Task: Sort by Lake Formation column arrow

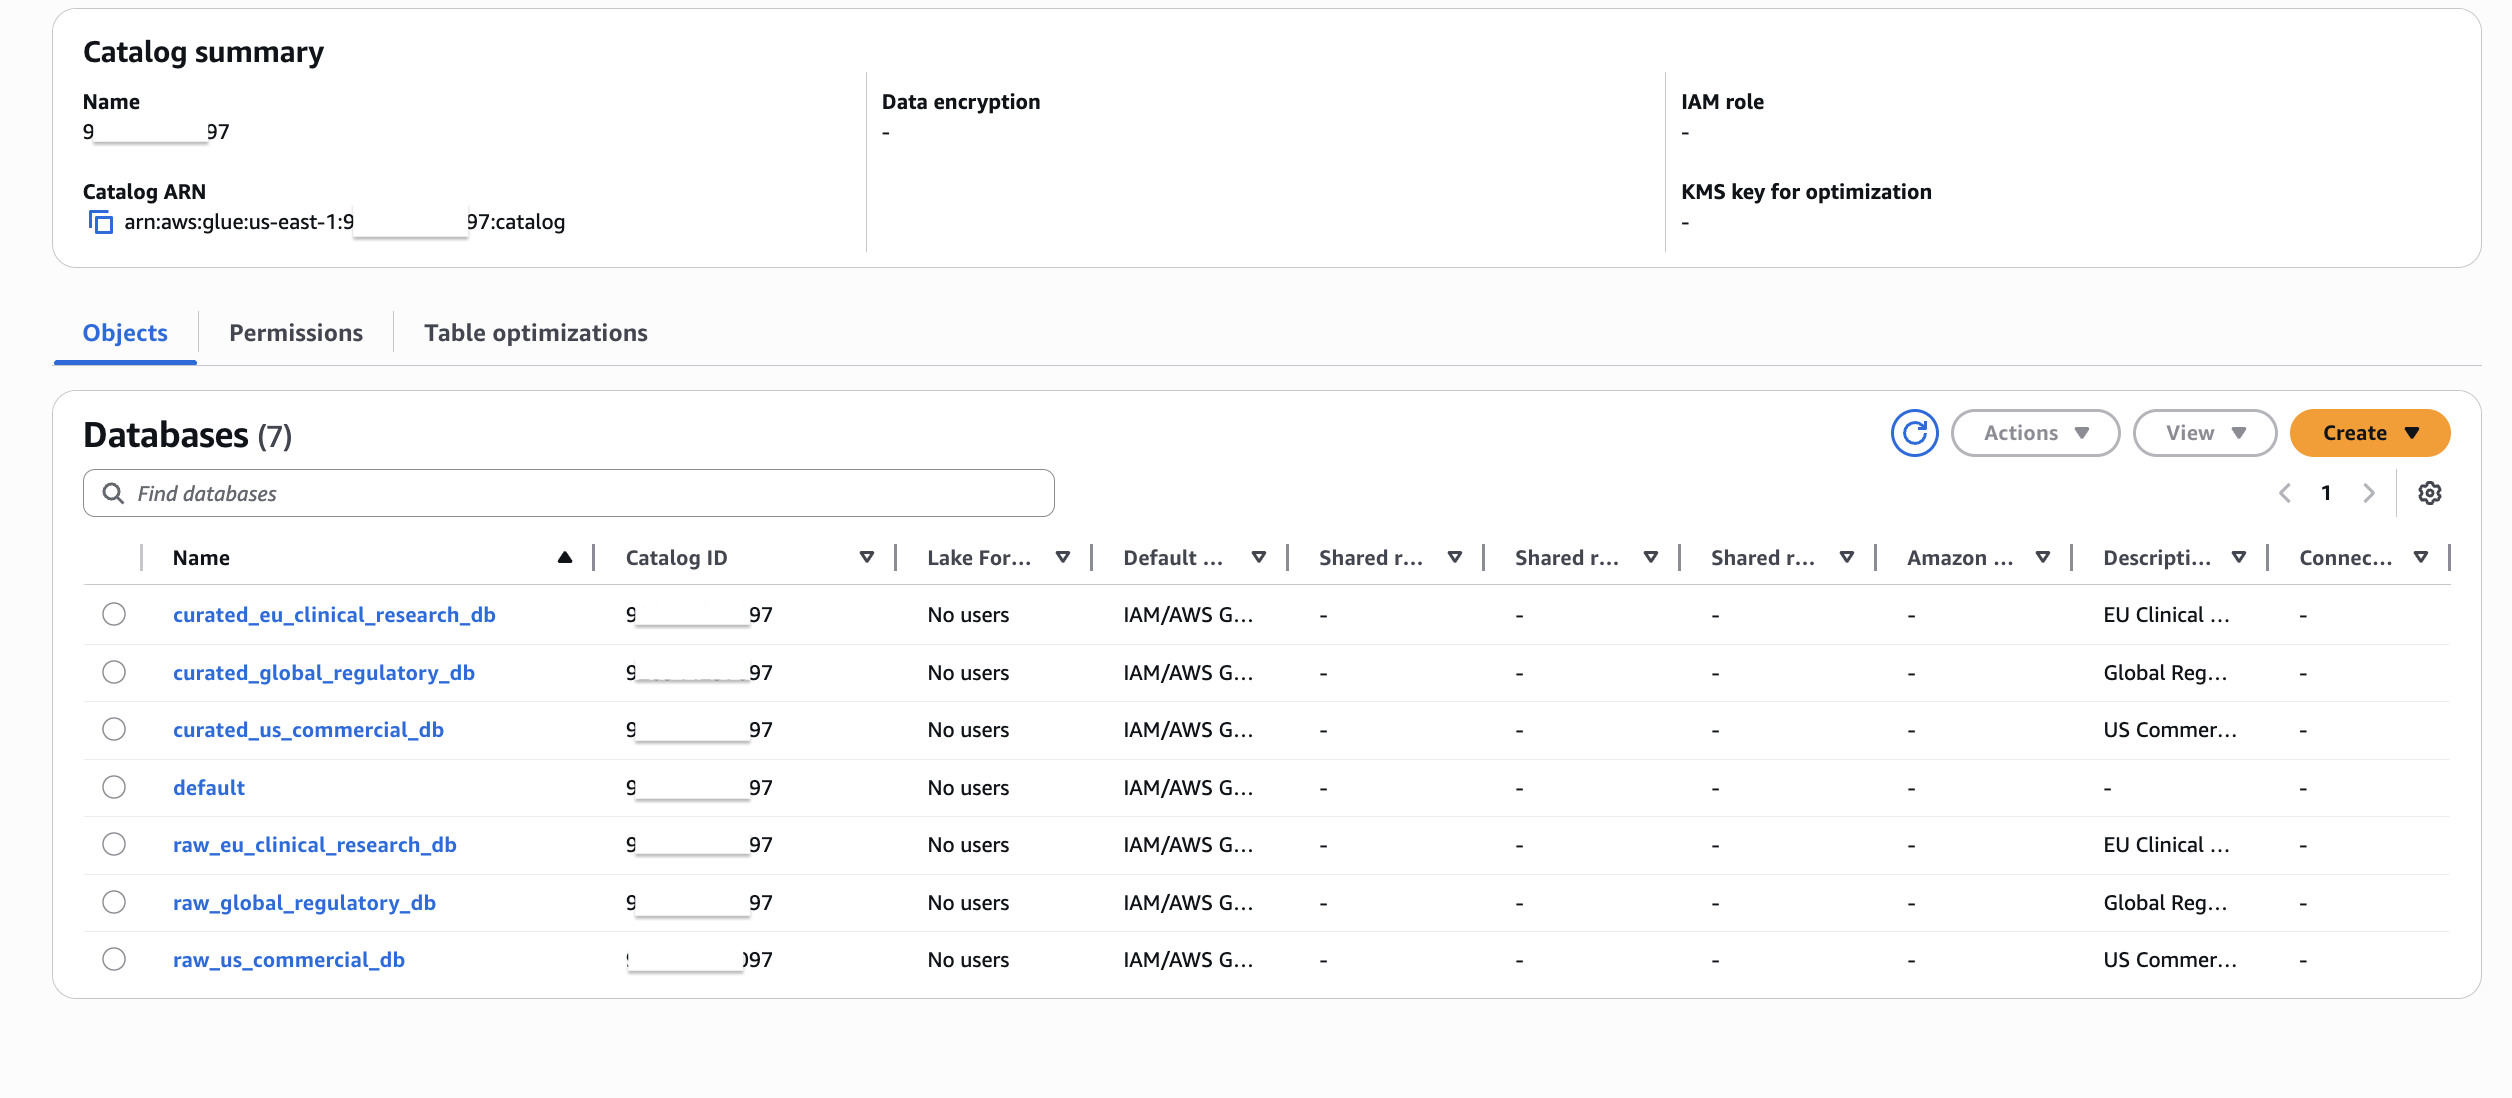Action: pyautogui.click(x=1063, y=558)
